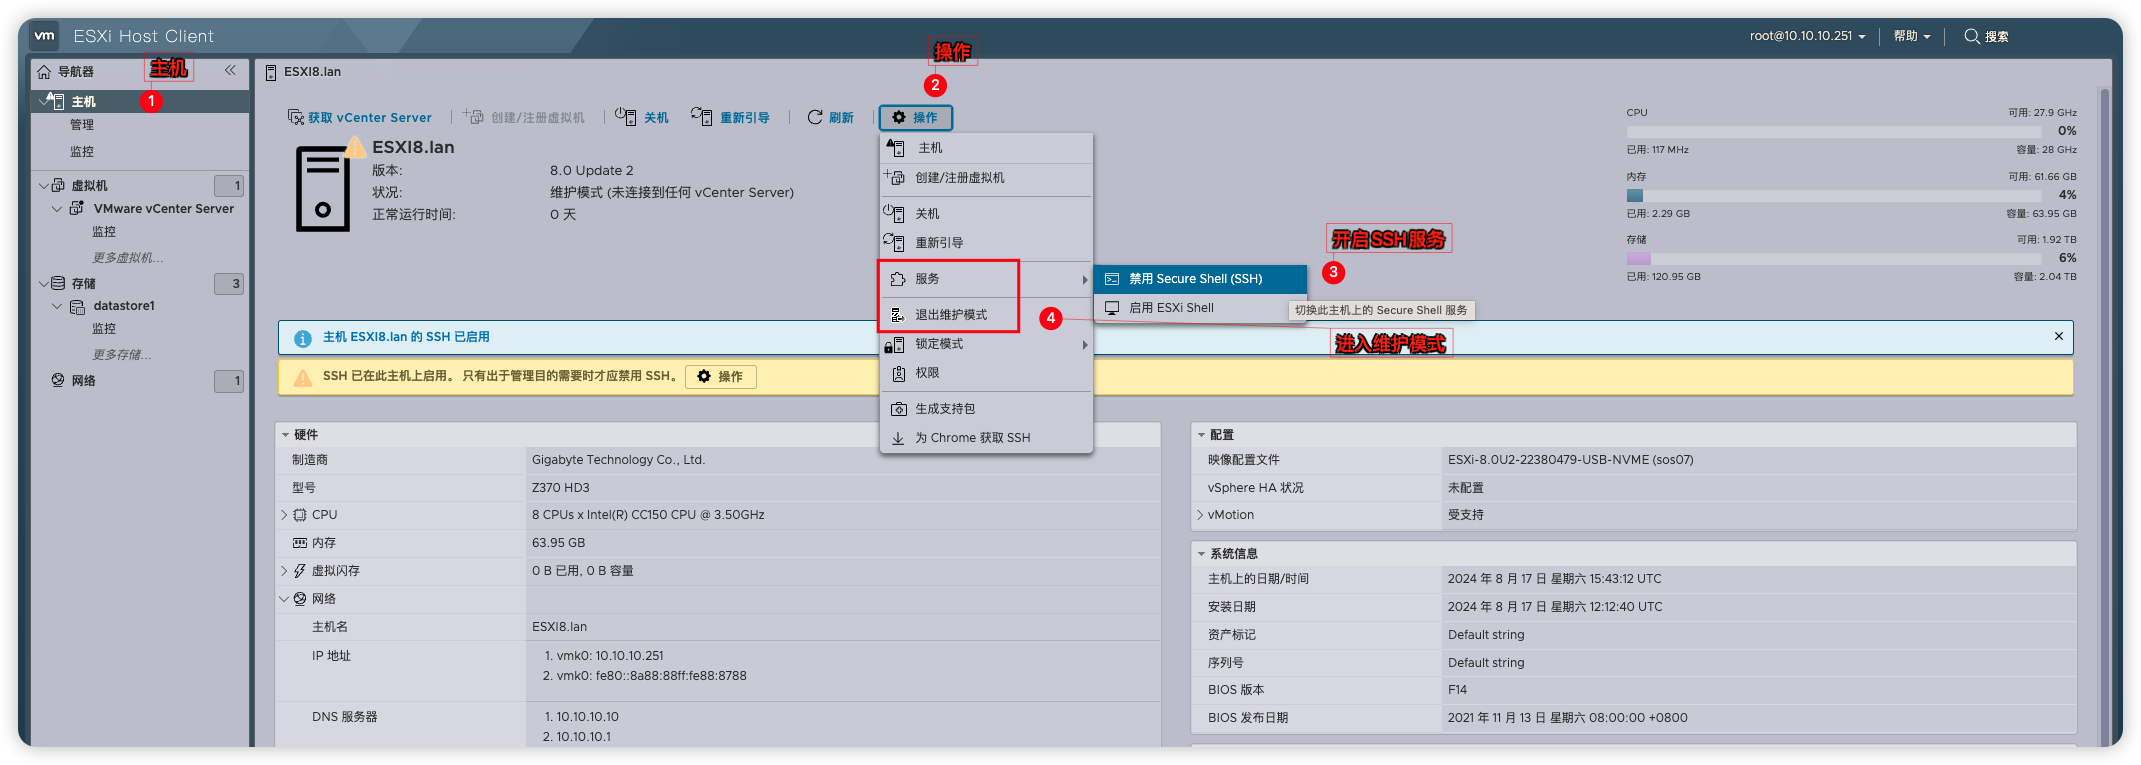
Task: Click the datastore1 icon in navigator
Action: (77, 306)
